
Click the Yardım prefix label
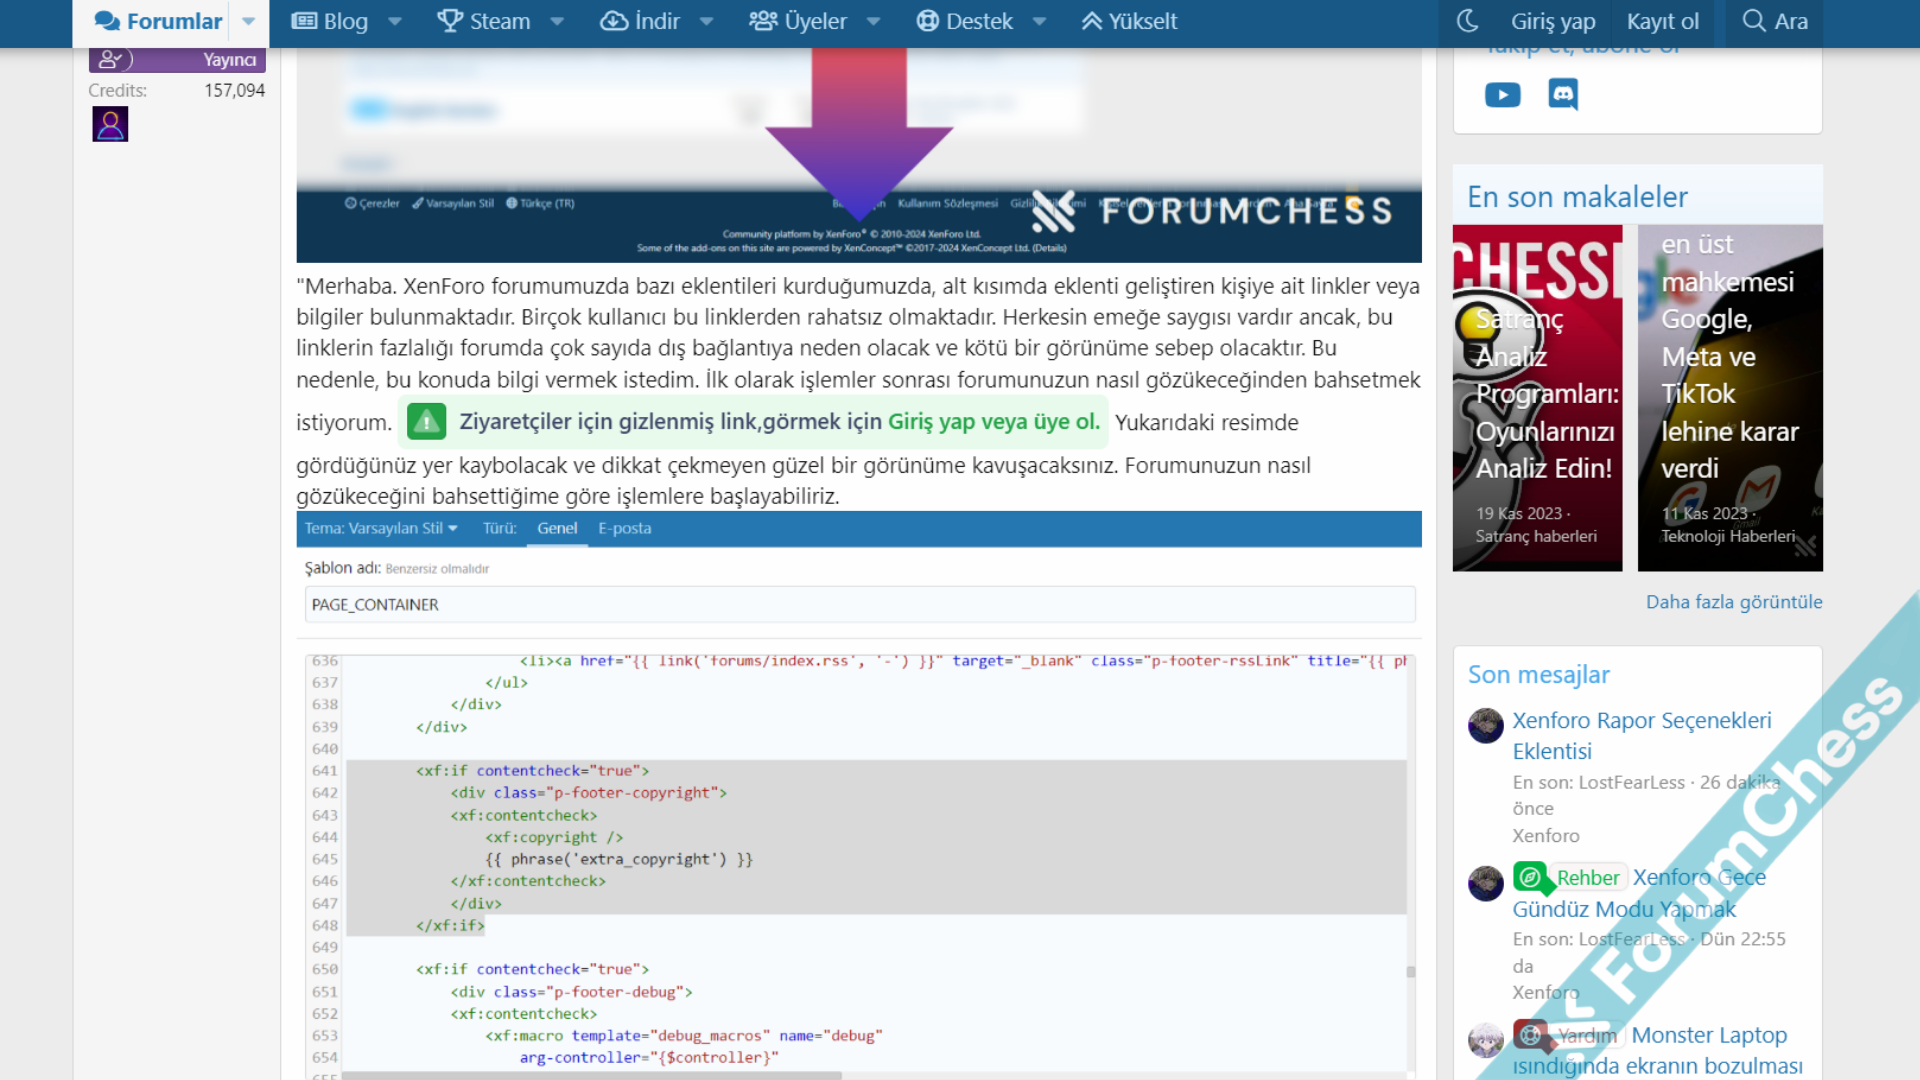pyautogui.click(x=1568, y=1035)
